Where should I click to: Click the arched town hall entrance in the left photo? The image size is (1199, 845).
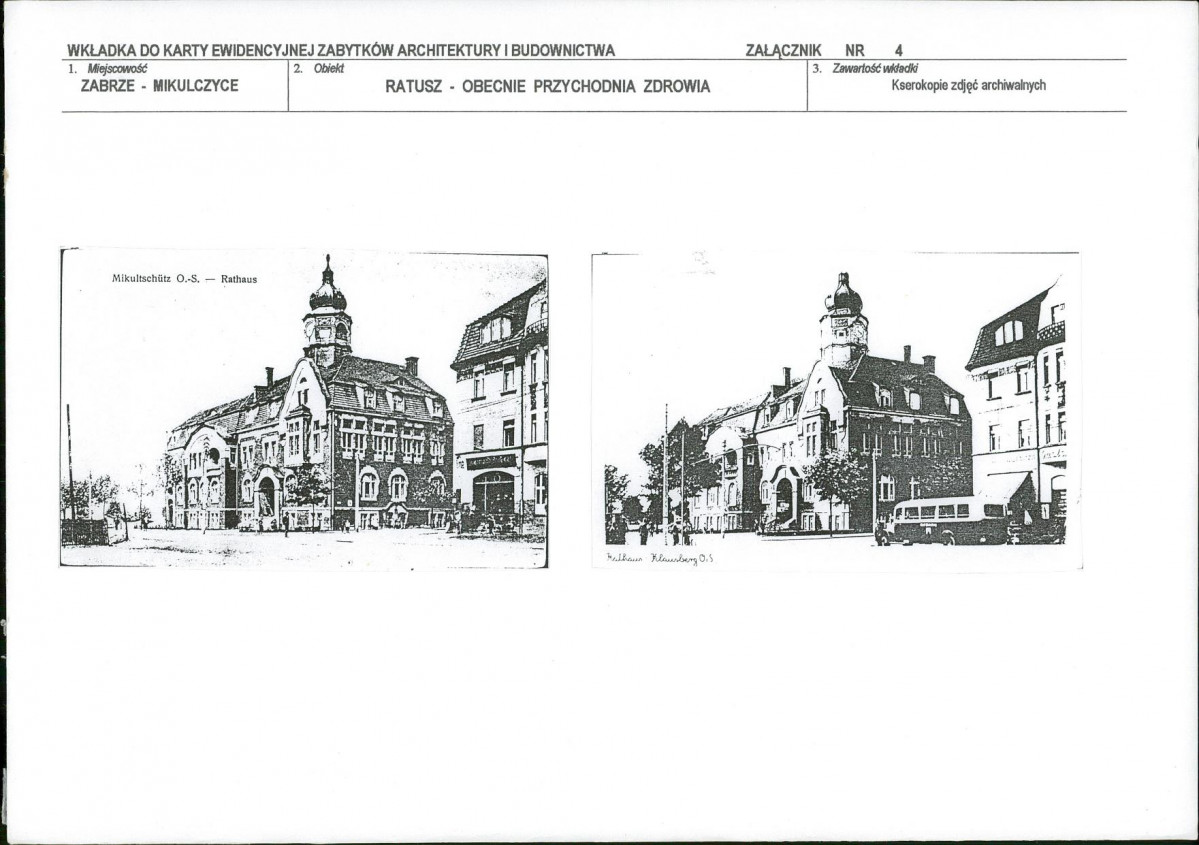tap(267, 497)
